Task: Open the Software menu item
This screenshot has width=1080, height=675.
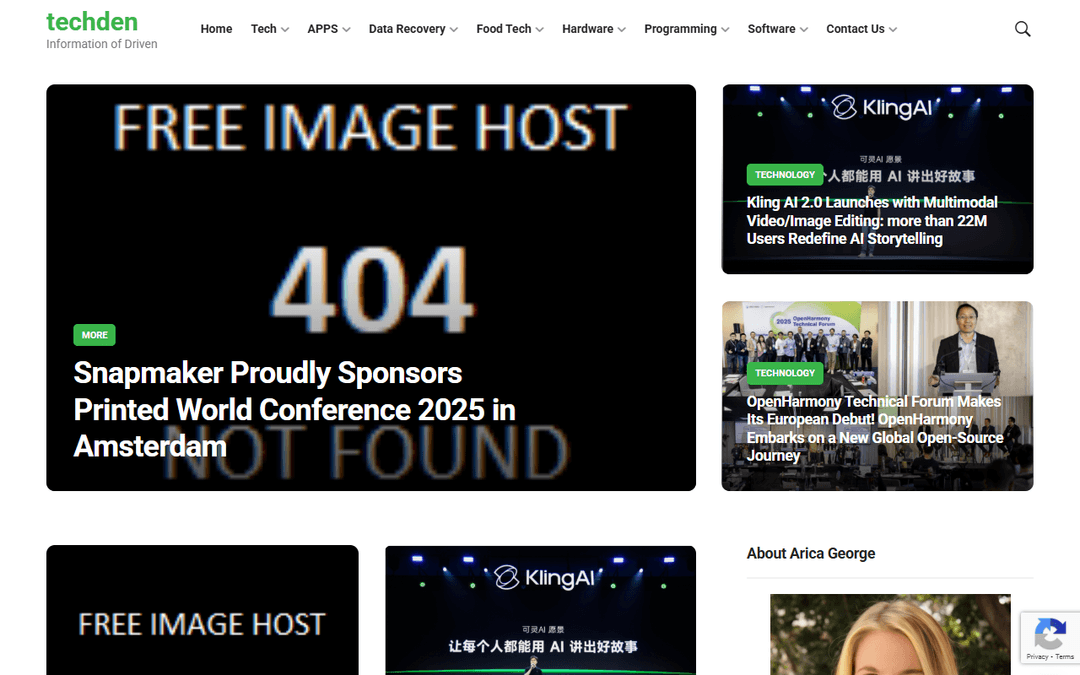Action: tap(771, 29)
